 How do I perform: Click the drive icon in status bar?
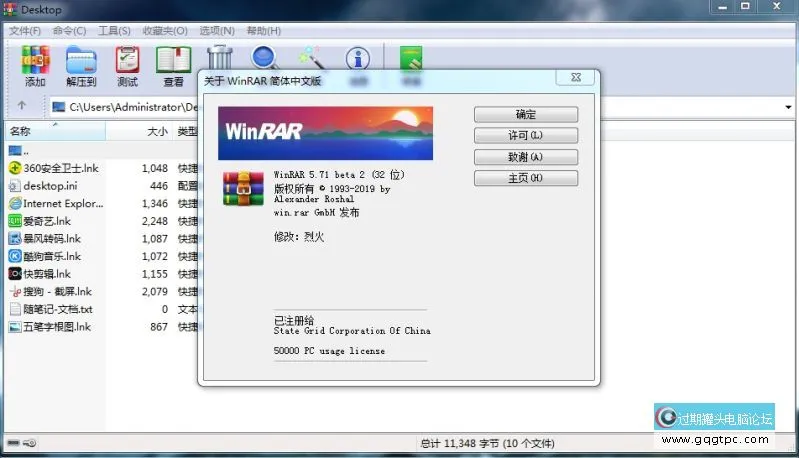click(x=13, y=443)
